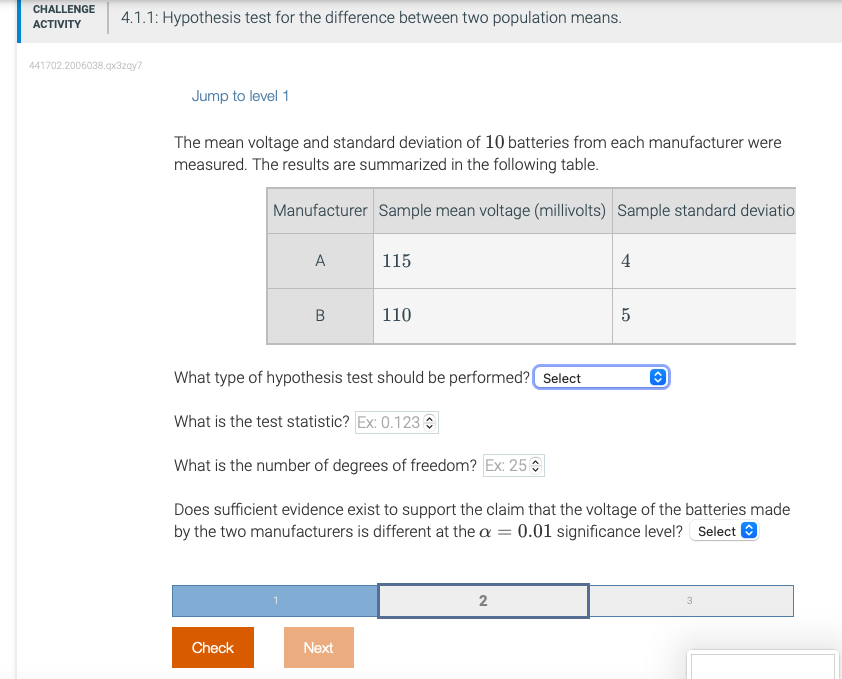Switch to level 1 in the progress bar
The width and height of the screenshot is (842, 679).
(x=274, y=600)
